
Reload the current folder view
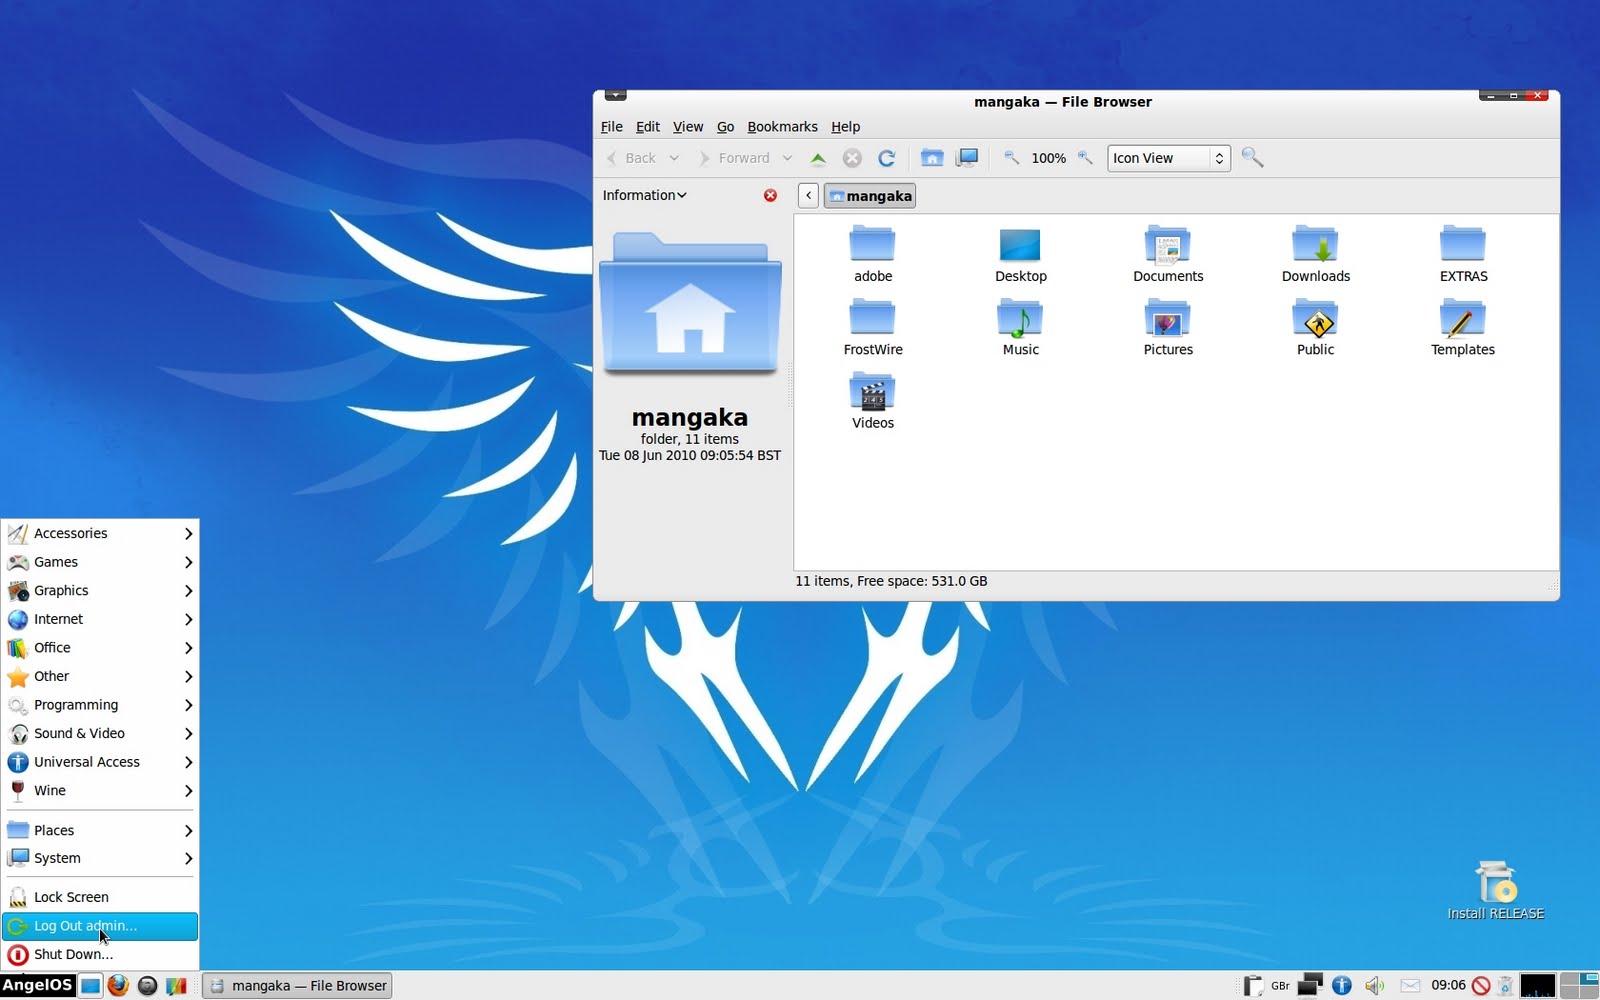[888, 158]
